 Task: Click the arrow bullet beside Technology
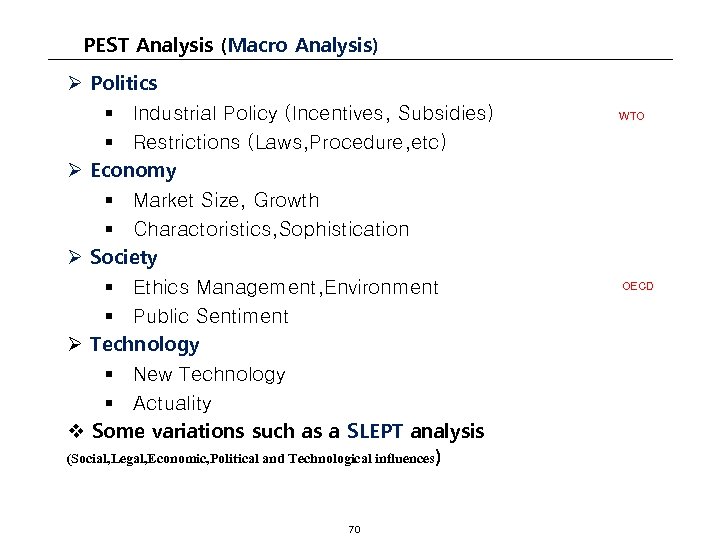click(x=75, y=345)
